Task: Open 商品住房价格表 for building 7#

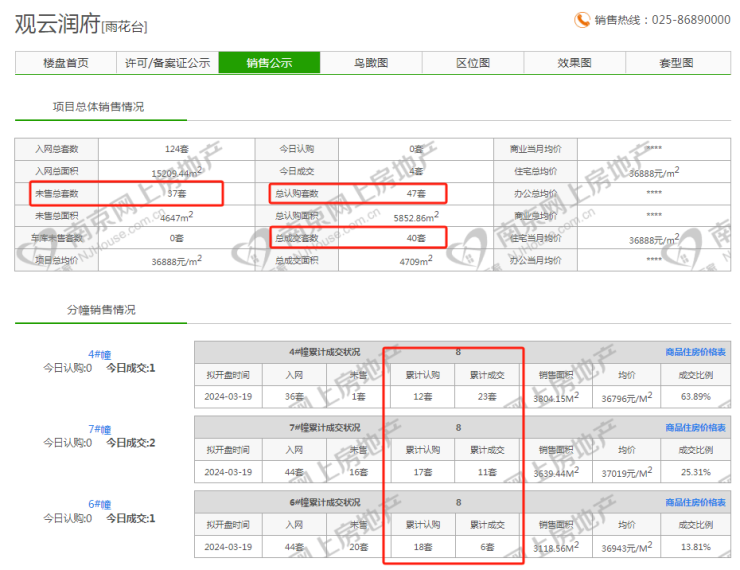Action: click(x=695, y=427)
